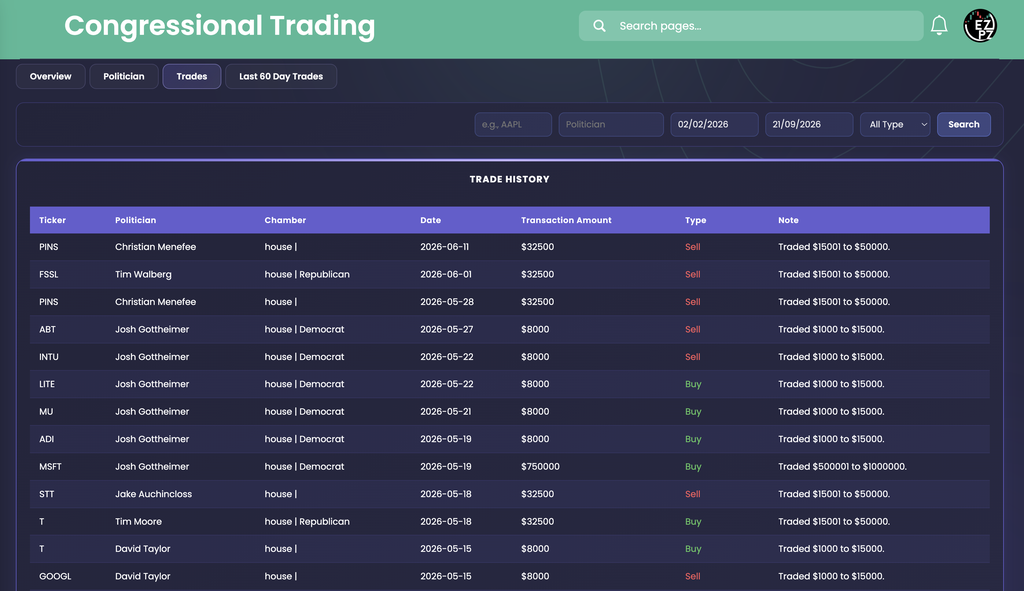1024x591 pixels.
Task: Select the MU ticker cell
Action: click(x=46, y=411)
